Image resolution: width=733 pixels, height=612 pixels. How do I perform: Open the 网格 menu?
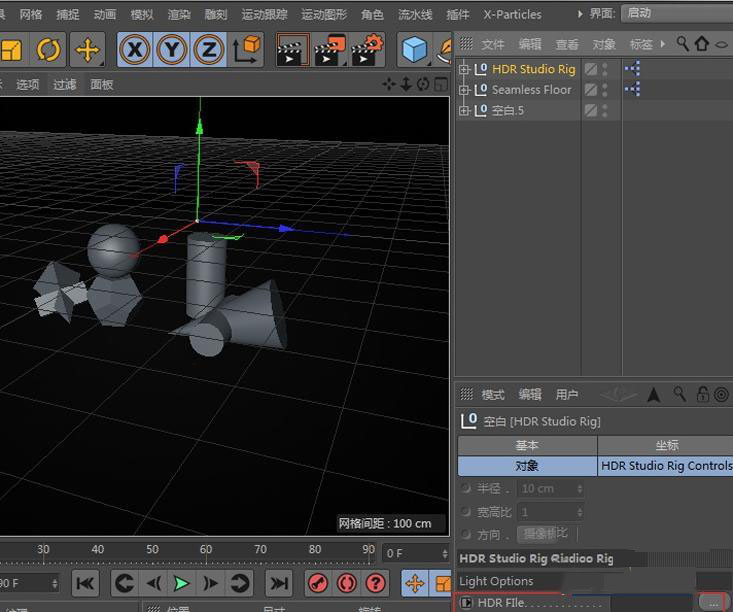coord(31,14)
